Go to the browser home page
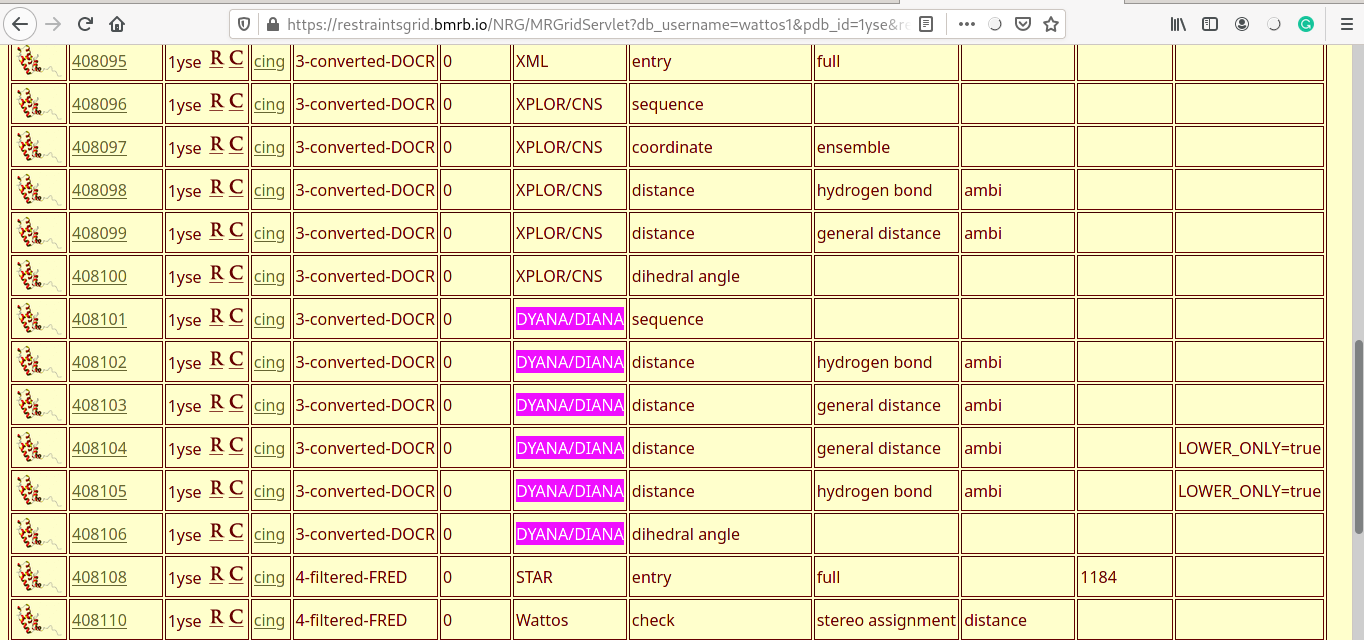This screenshot has width=1364, height=640. (117, 24)
